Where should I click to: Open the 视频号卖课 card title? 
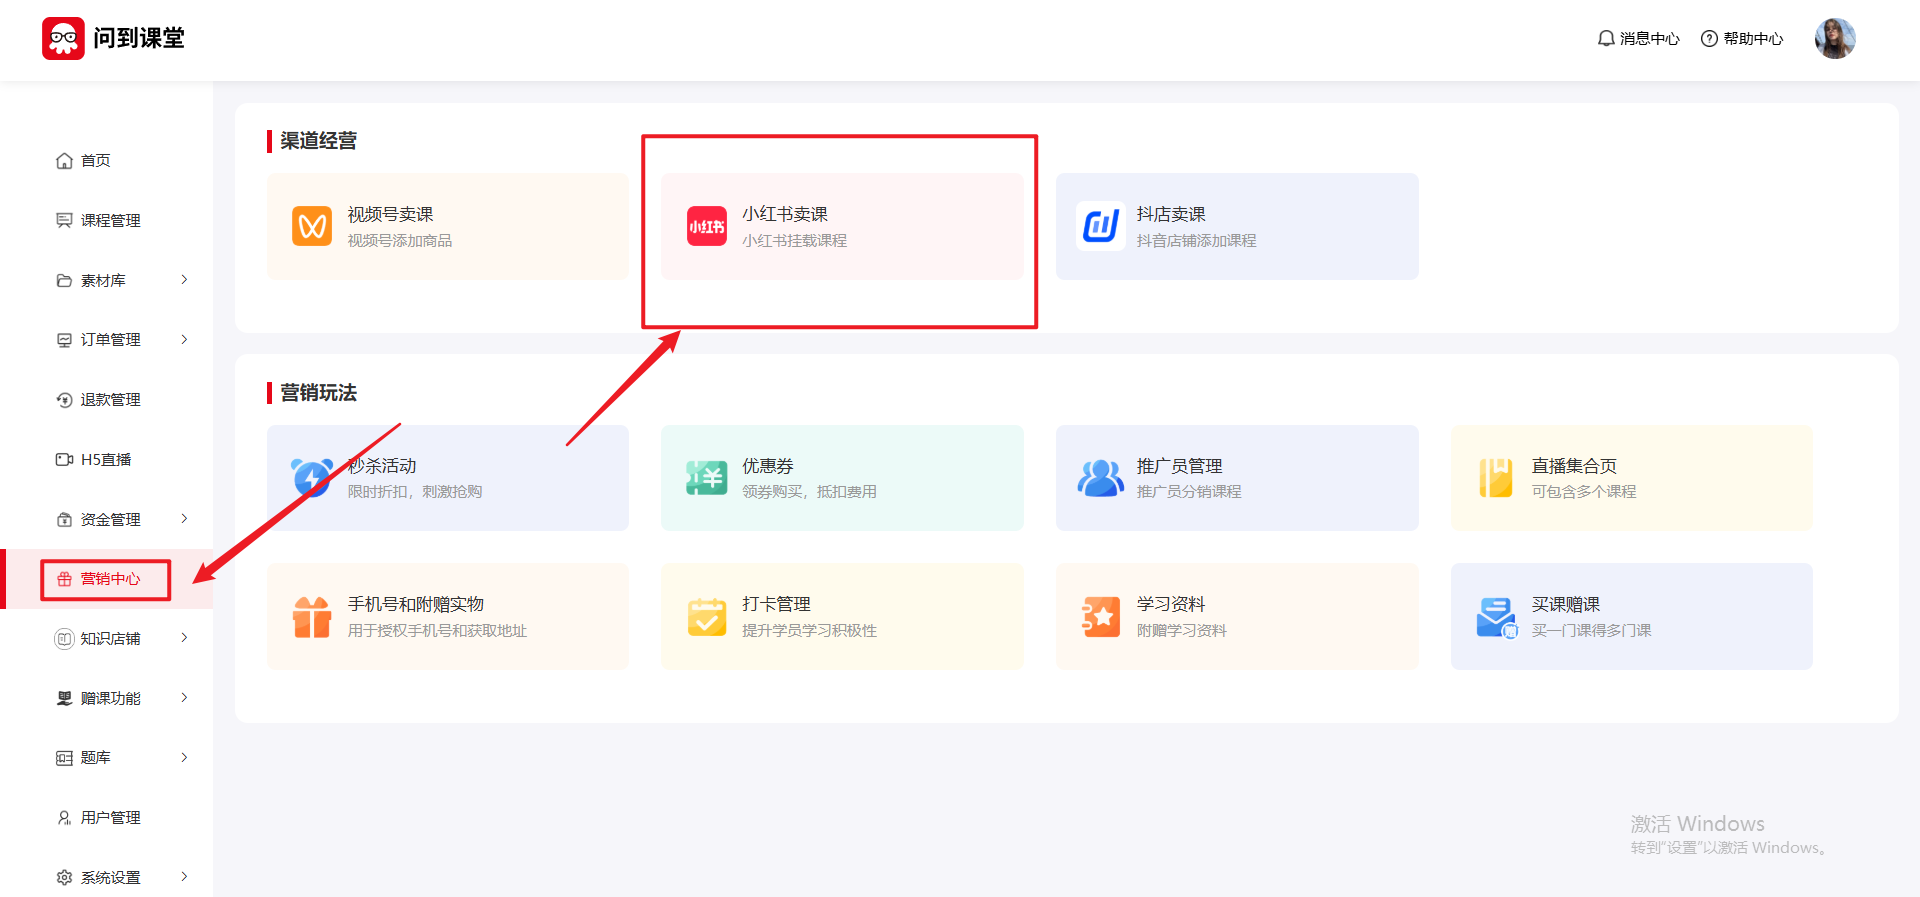(390, 214)
